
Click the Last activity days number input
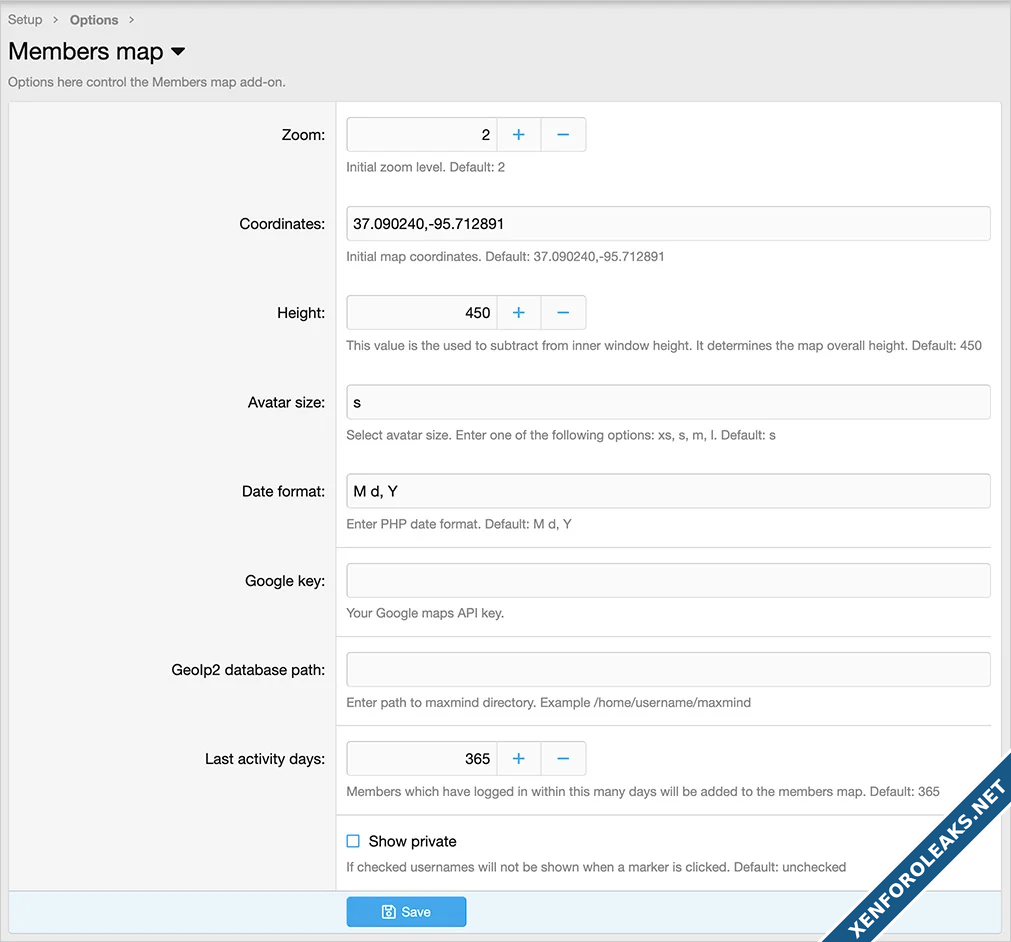click(x=421, y=759)
